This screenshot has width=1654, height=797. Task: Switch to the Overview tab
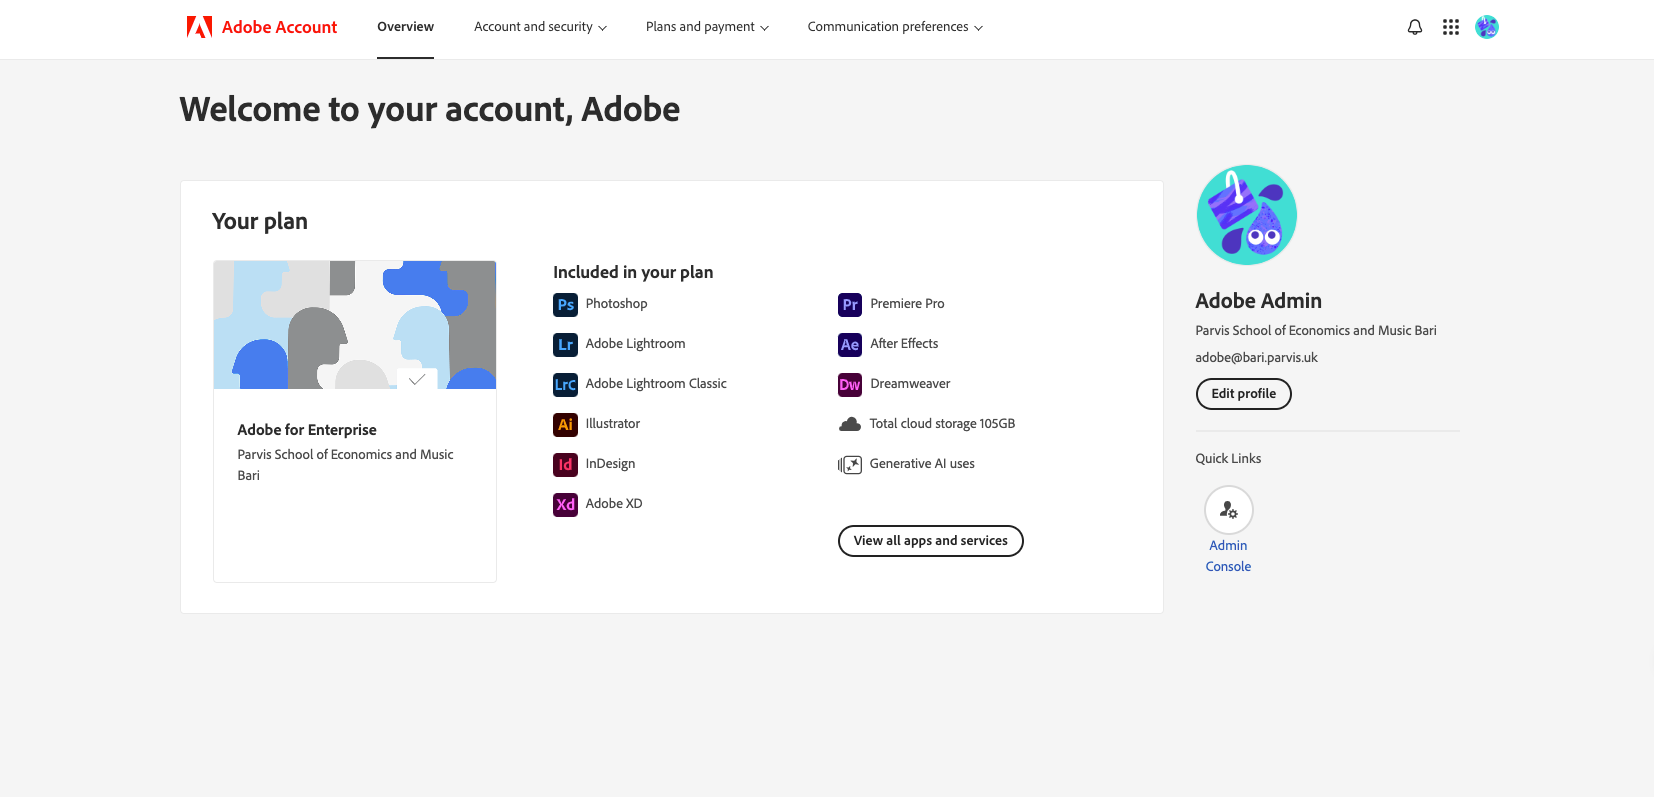click(x=405, y=27)
